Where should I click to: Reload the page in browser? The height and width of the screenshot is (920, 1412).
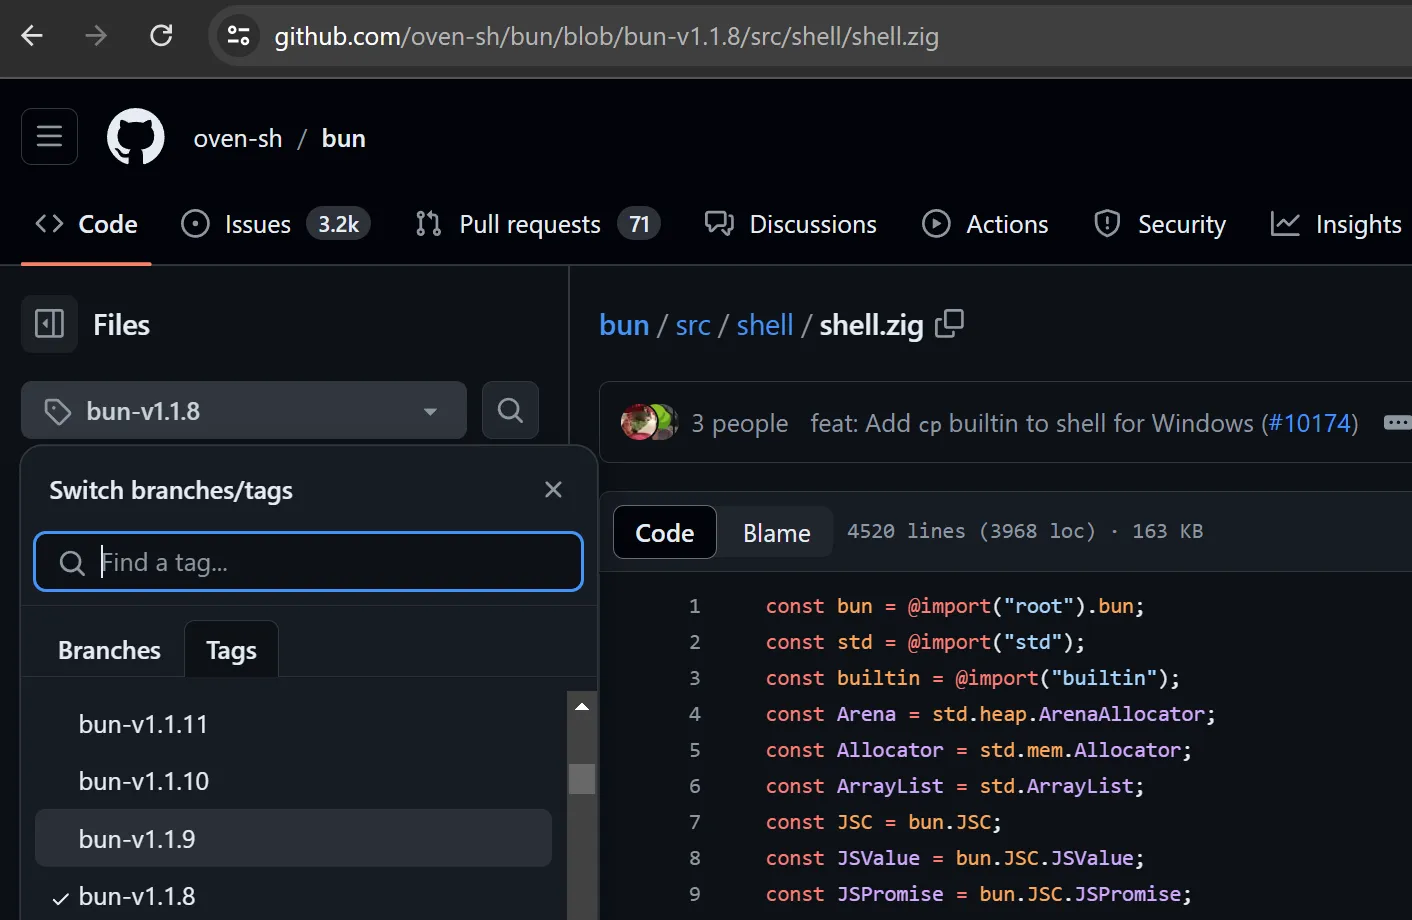(x=161, y=36)
